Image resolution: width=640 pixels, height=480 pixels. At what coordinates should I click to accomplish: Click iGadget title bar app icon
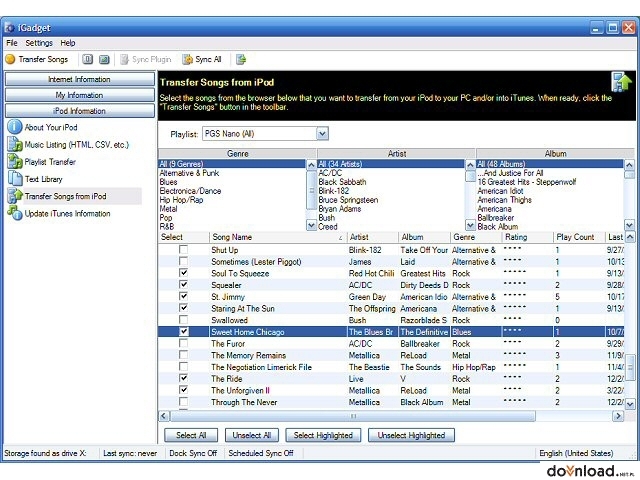[x=9, y=28]
